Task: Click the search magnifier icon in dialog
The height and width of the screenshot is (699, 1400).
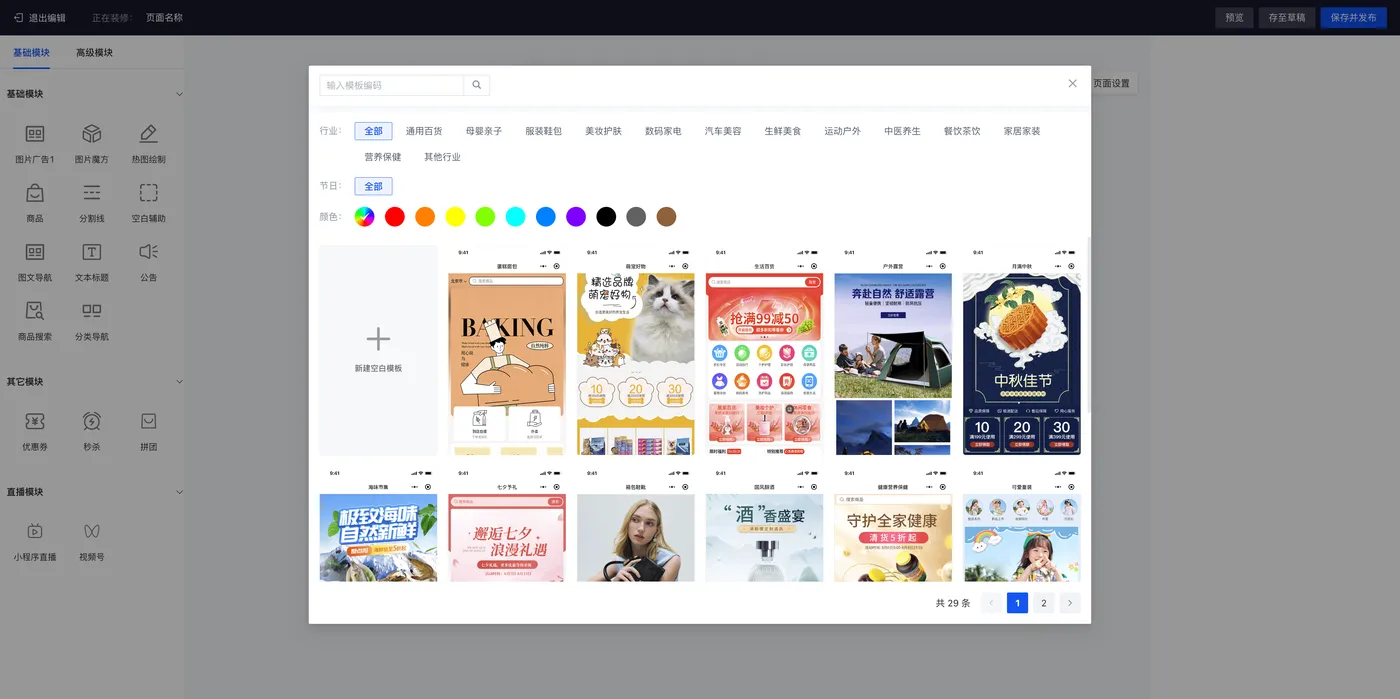Action: [477, 85]
